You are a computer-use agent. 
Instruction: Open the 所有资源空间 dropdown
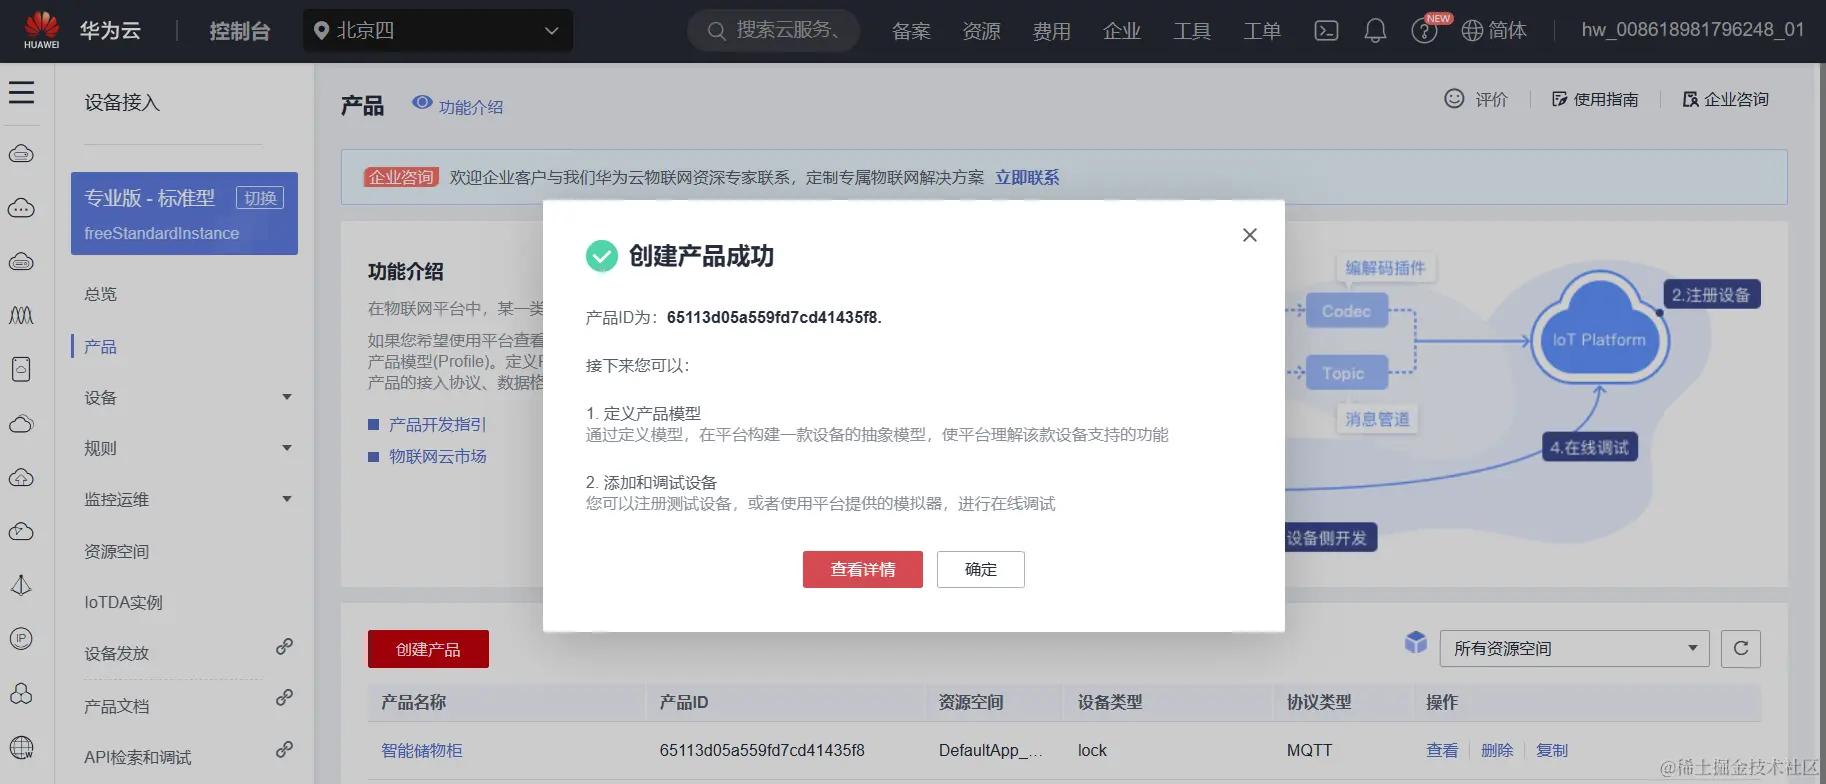point(1575,648)
